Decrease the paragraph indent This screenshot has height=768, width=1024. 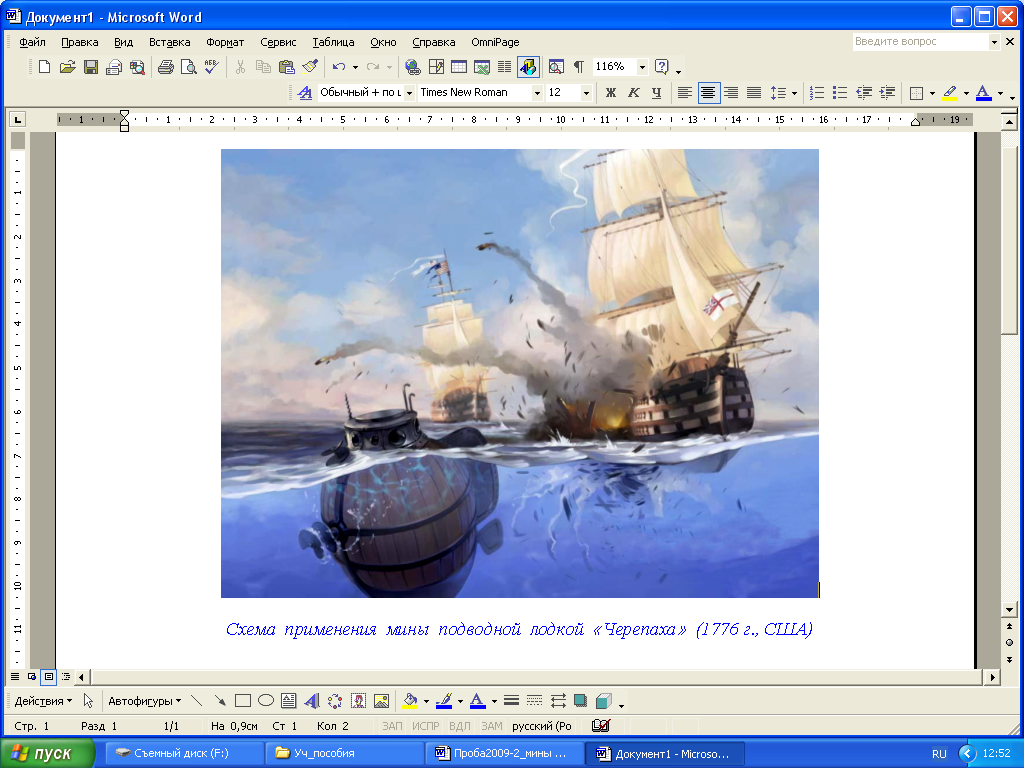point(864,93)
